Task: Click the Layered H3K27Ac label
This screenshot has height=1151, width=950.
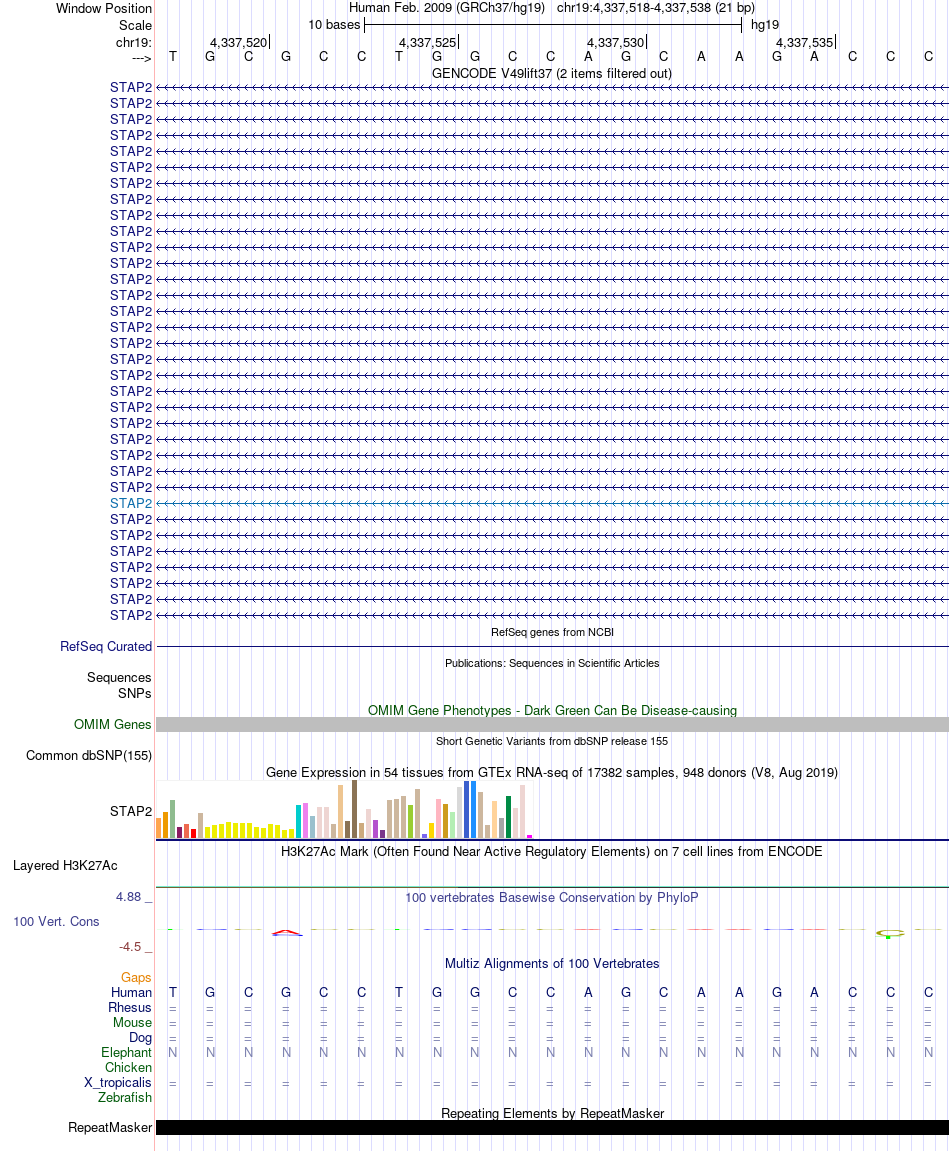Action: pyautogui.click(x=65, y=865)
